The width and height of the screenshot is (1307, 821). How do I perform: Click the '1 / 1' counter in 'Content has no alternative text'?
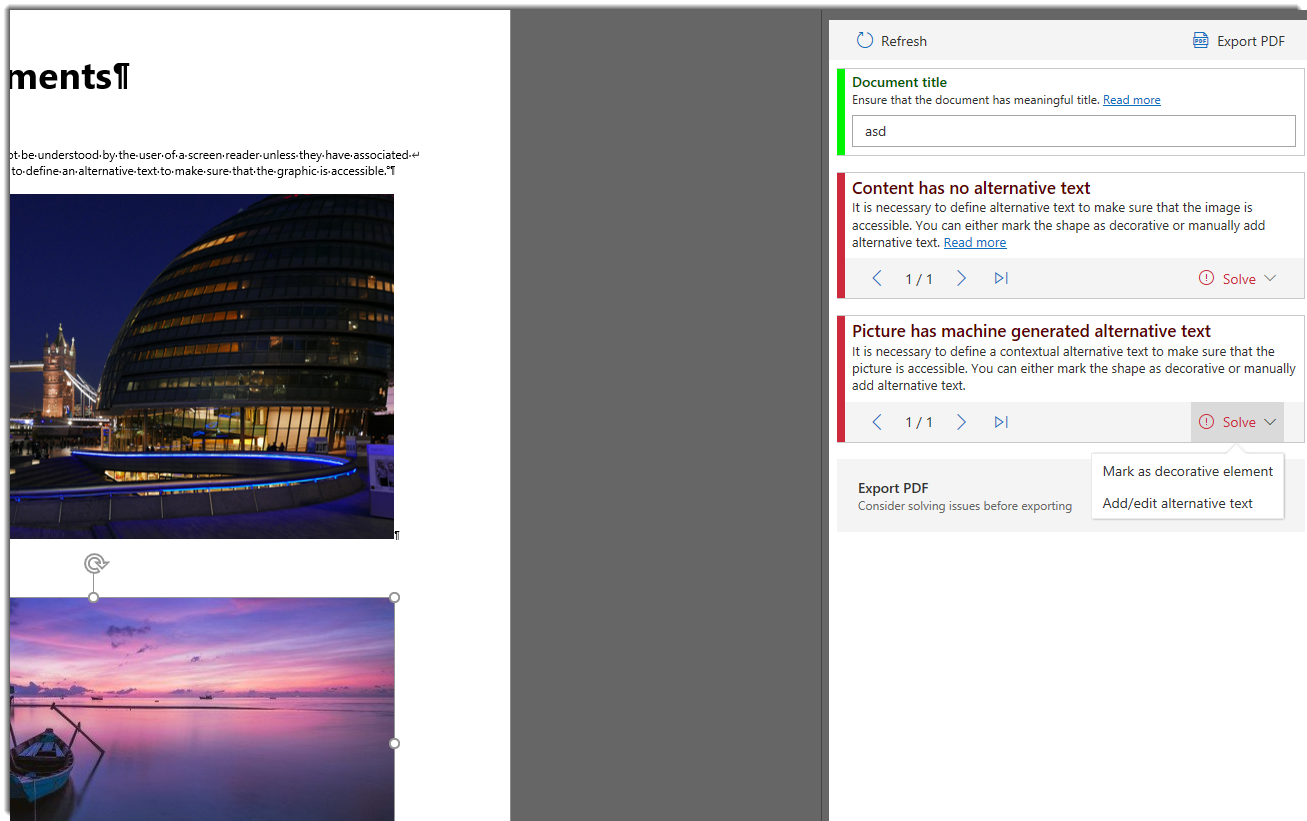[919, 279]
